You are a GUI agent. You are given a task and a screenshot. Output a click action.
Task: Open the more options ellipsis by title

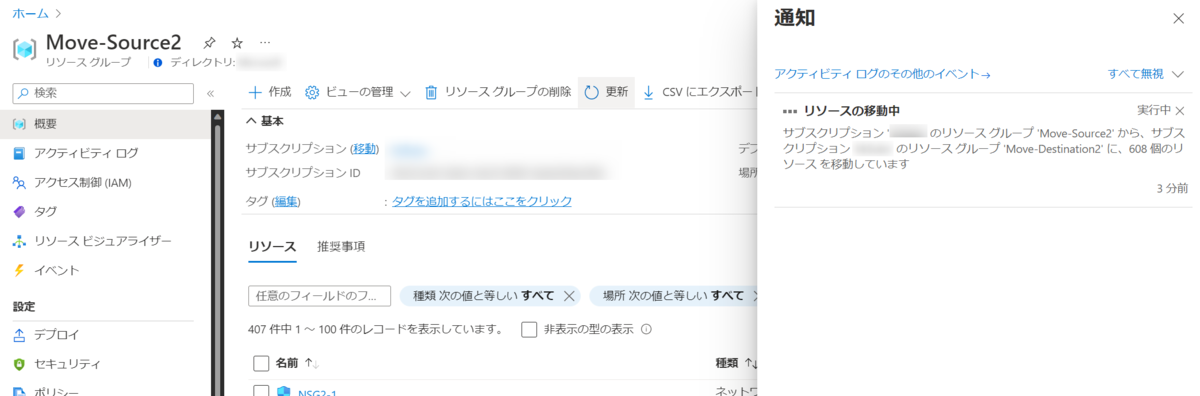[x=265, y=43]
